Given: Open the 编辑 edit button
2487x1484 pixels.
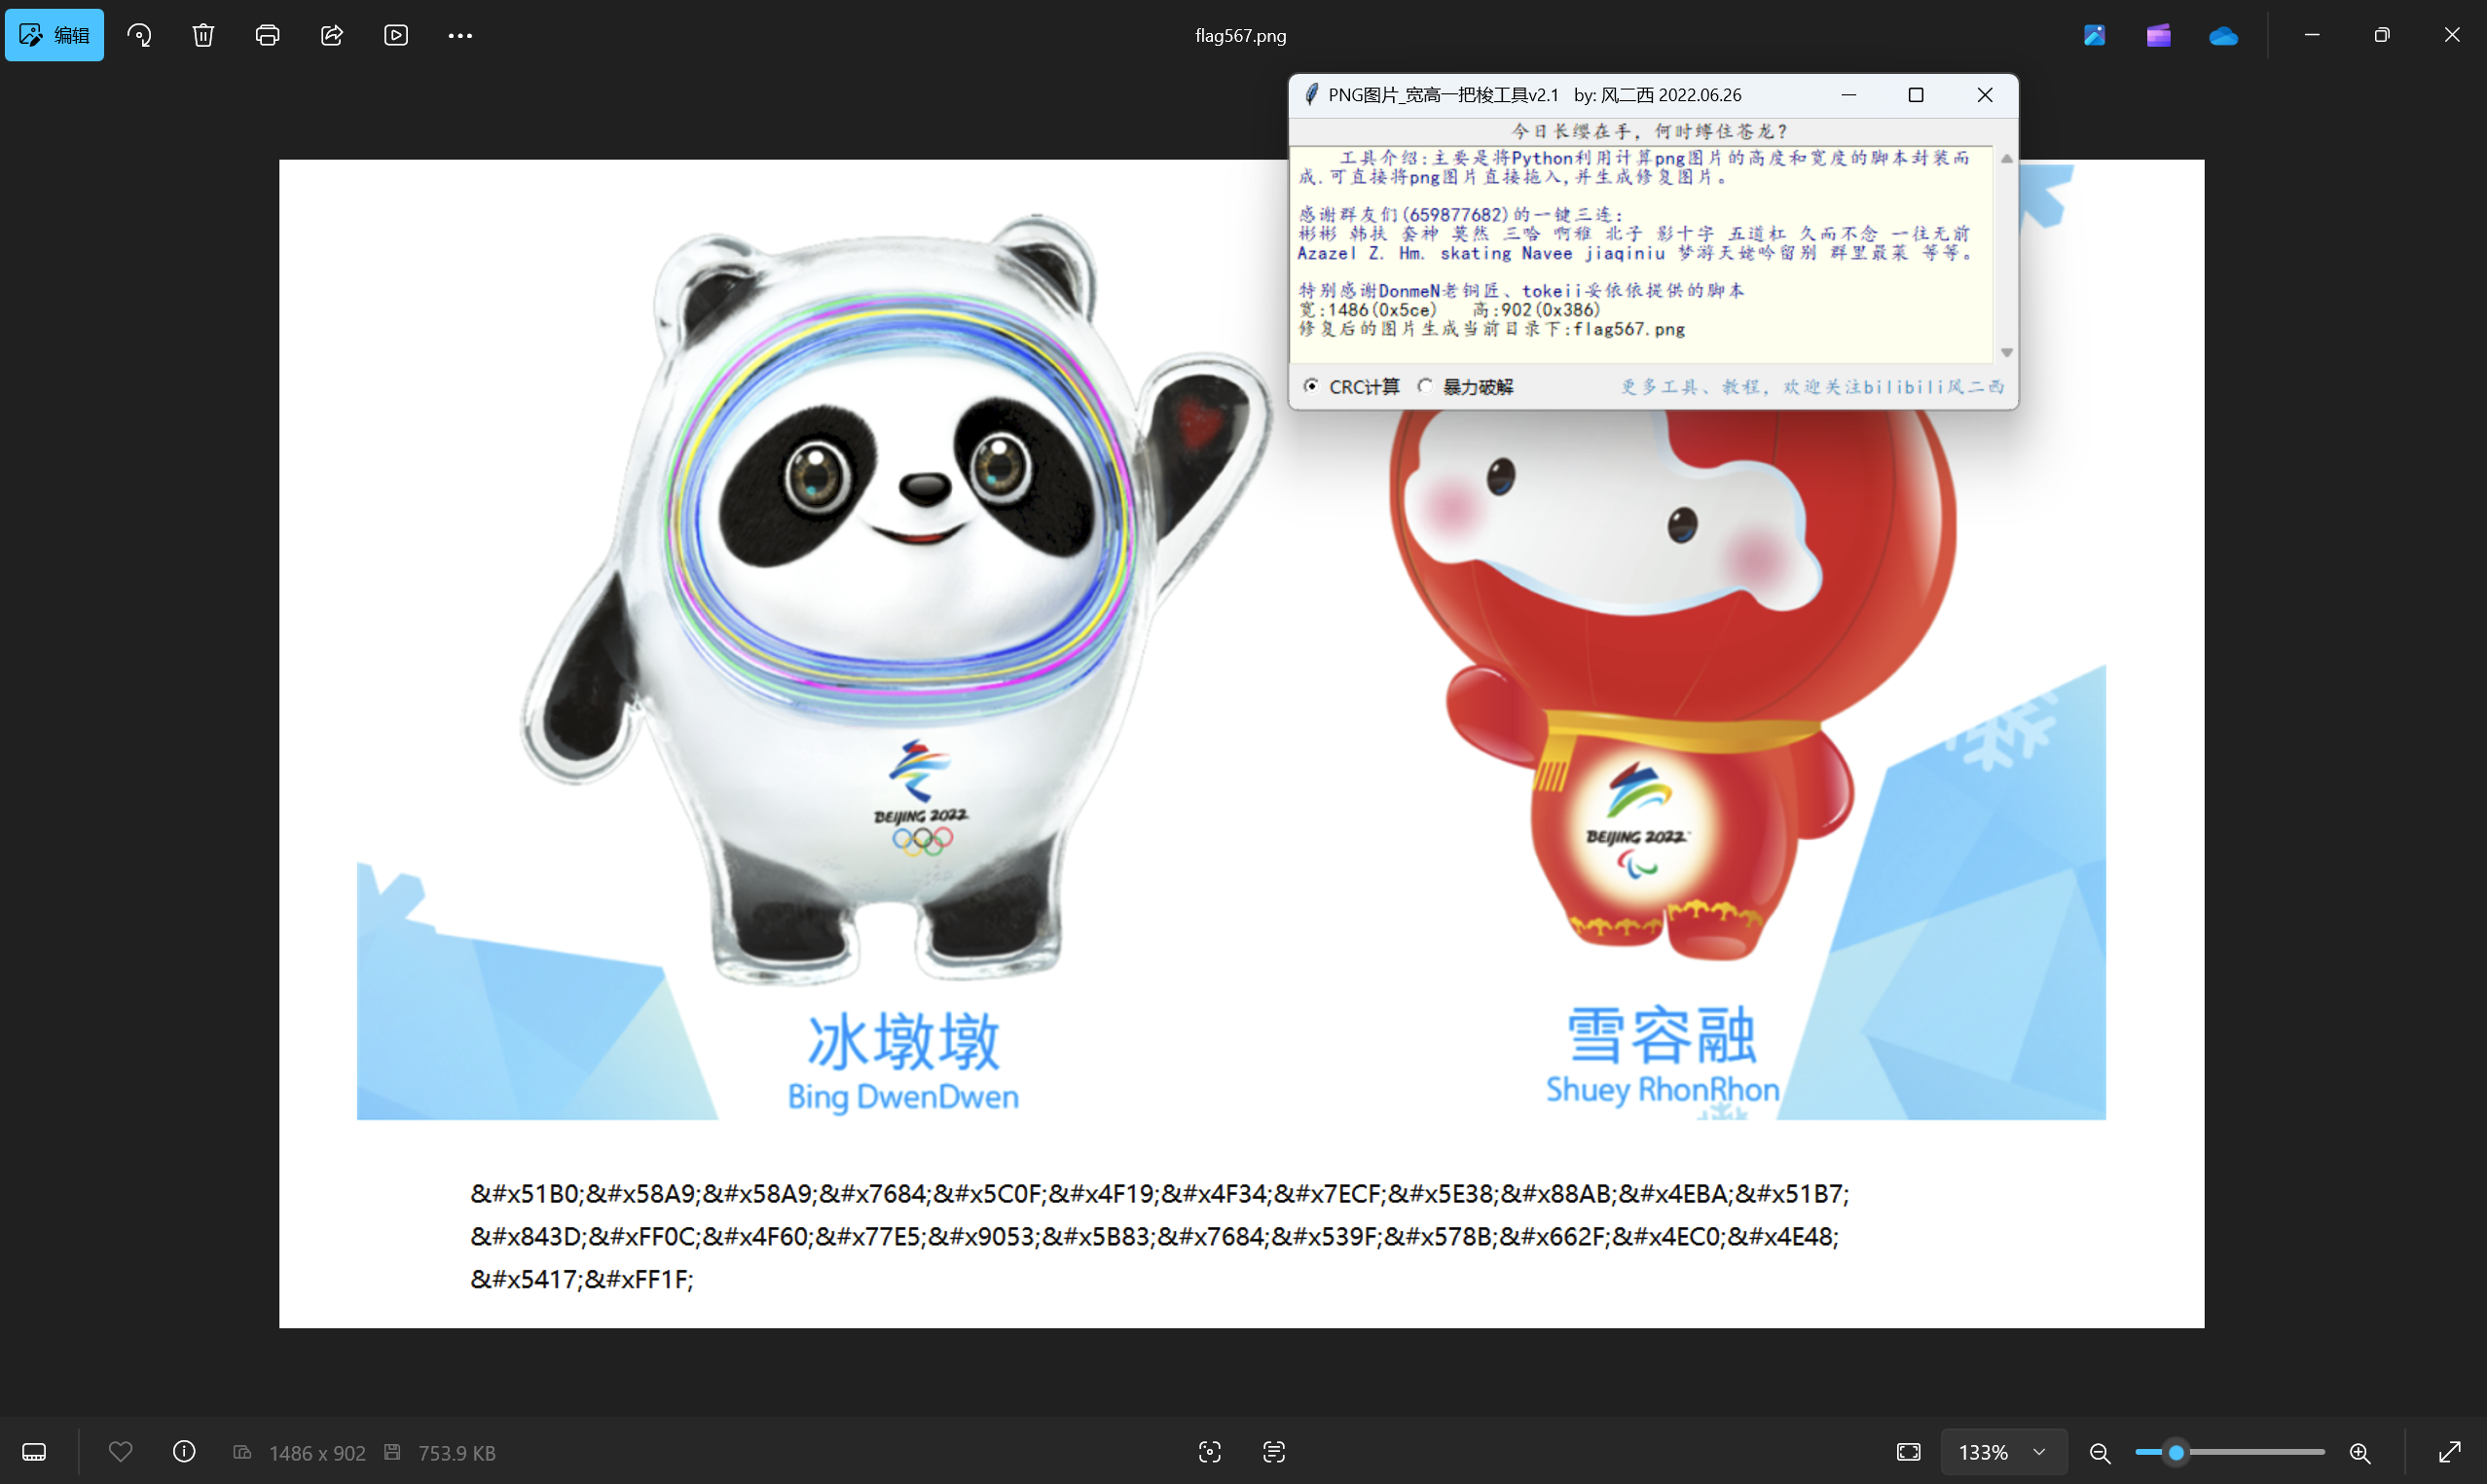Looking at the screenshot, I should 54,35.
